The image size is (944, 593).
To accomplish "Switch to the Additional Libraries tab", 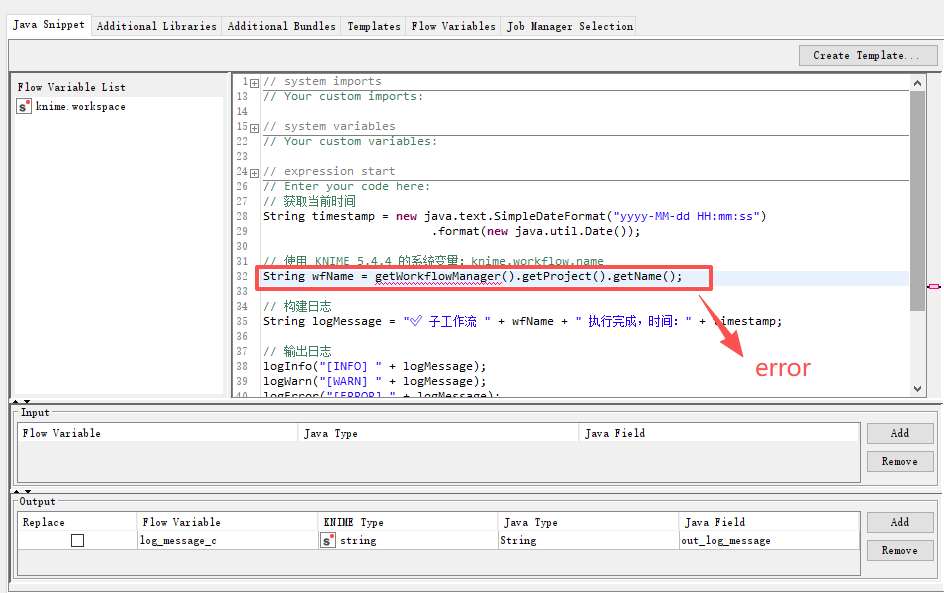I will (156, 26).
